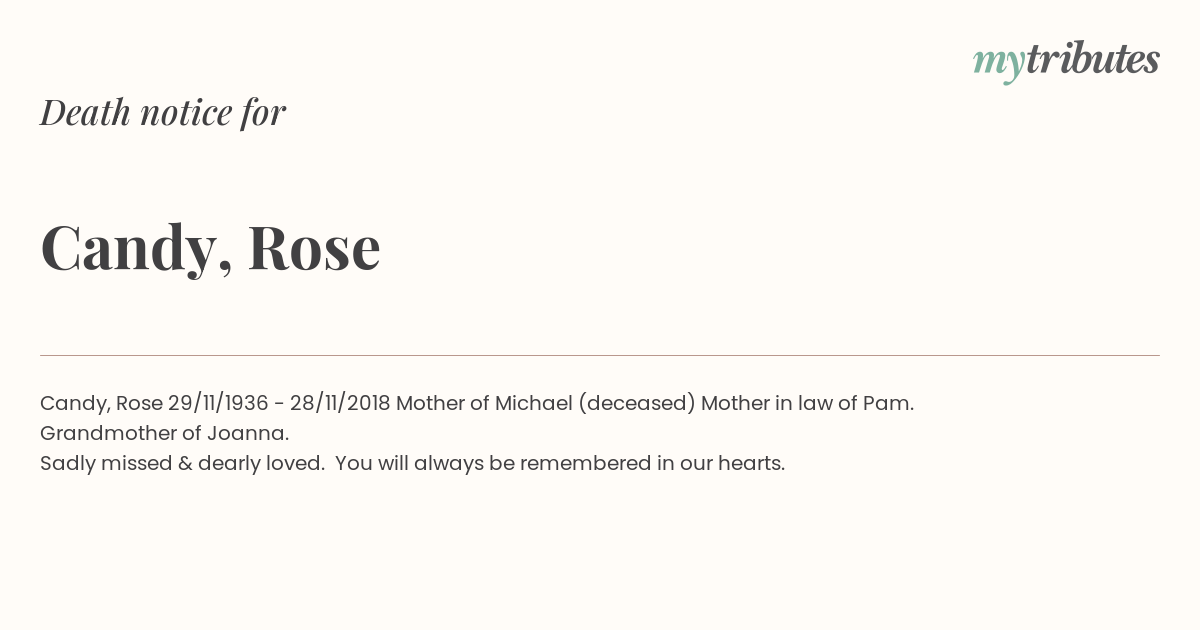Click the "Death notice for" italic heading
The height and width of the screenshot is (630, 1200).
click(x=163, y=112)
